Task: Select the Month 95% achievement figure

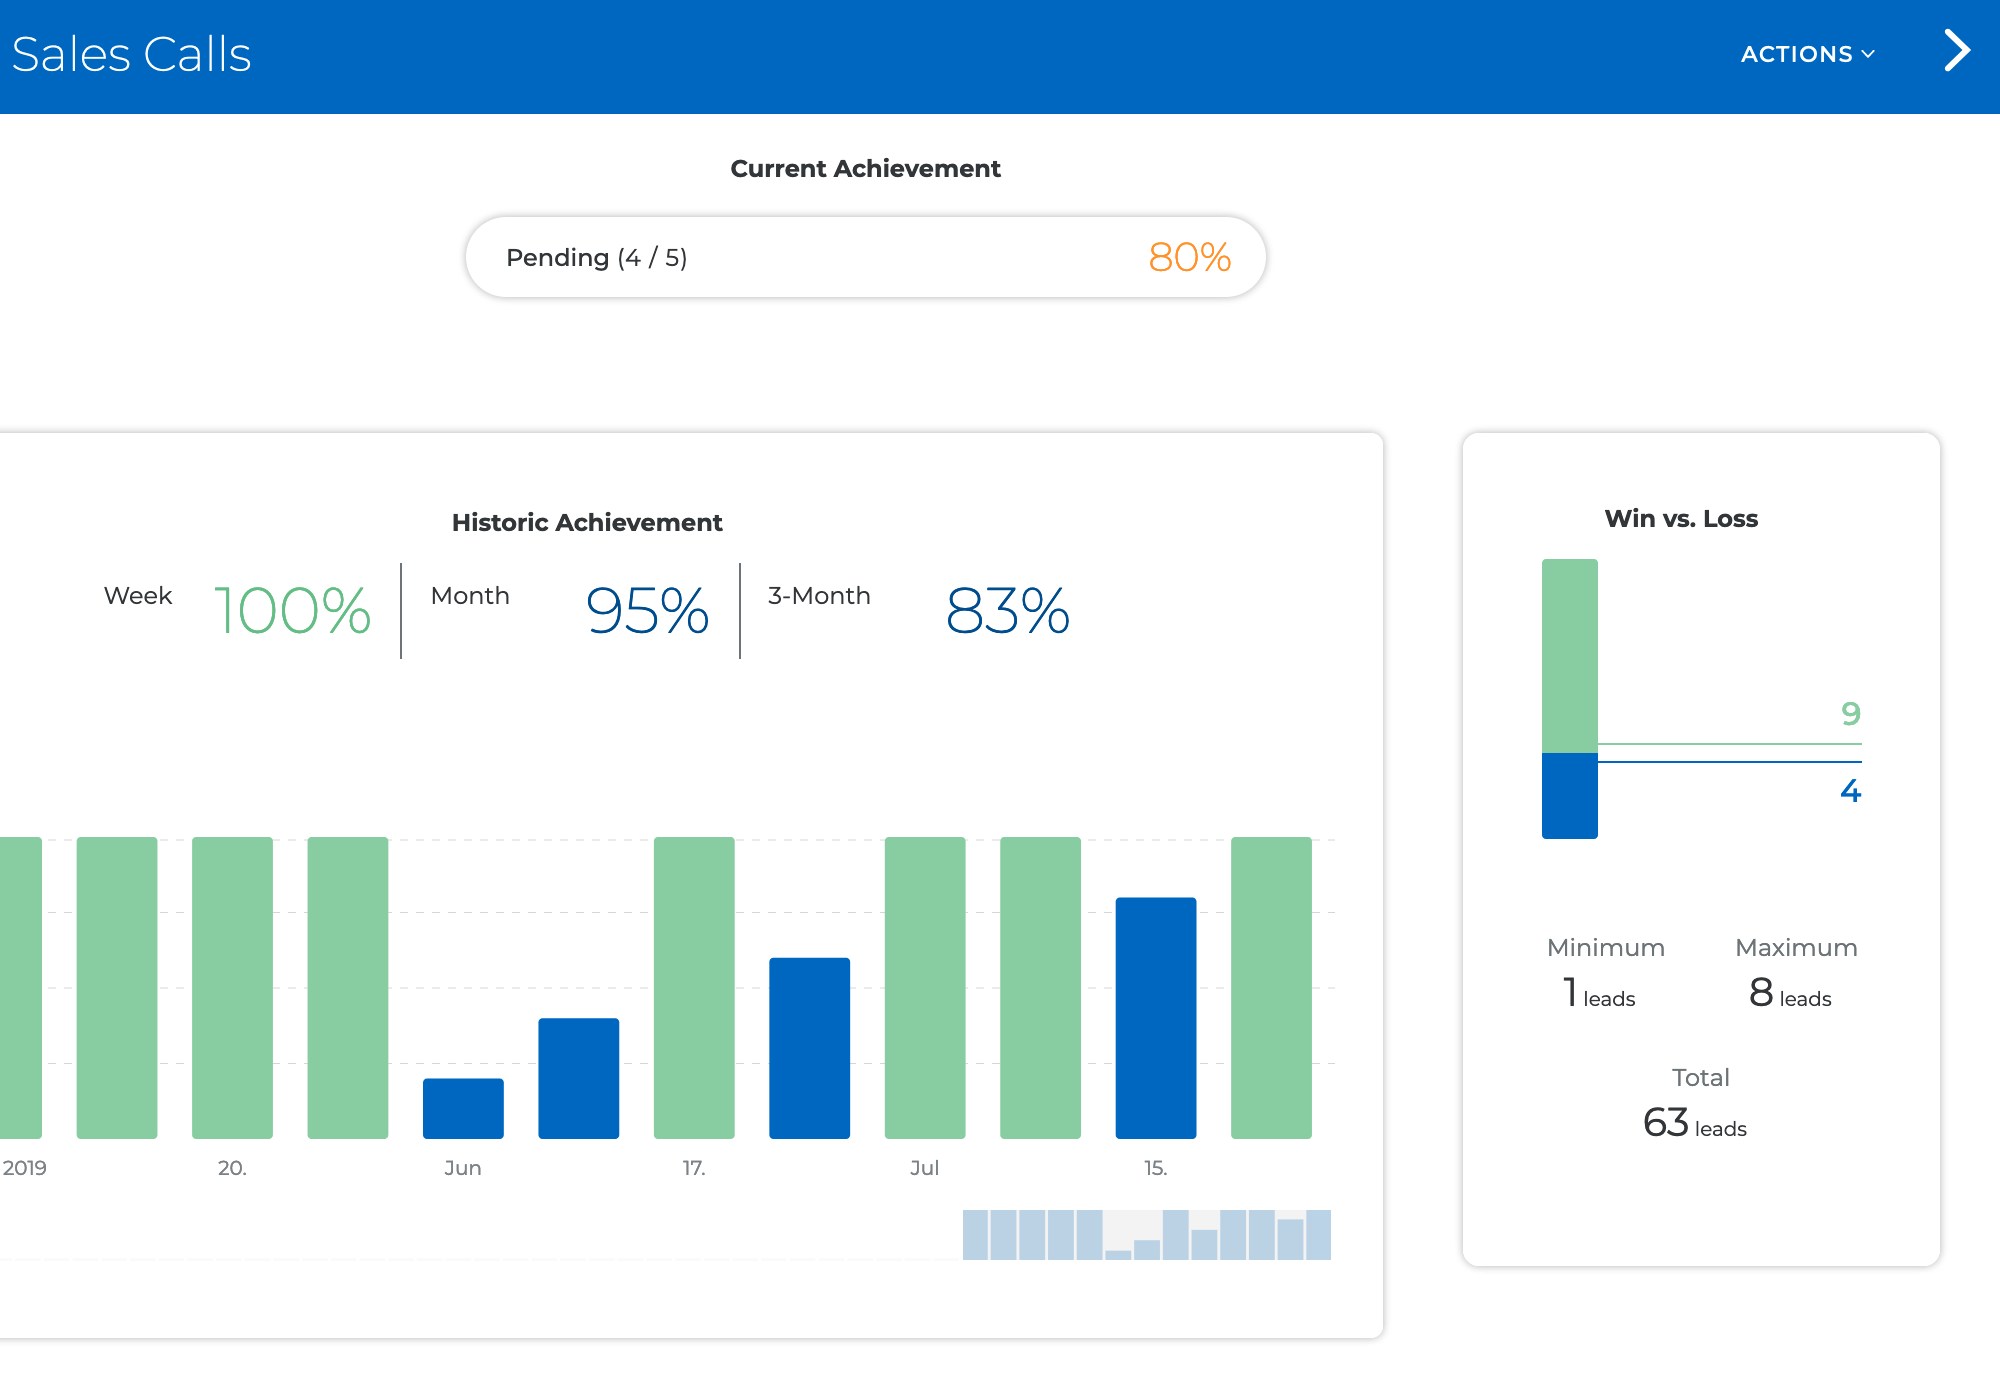Action: (x=647, y=610)
